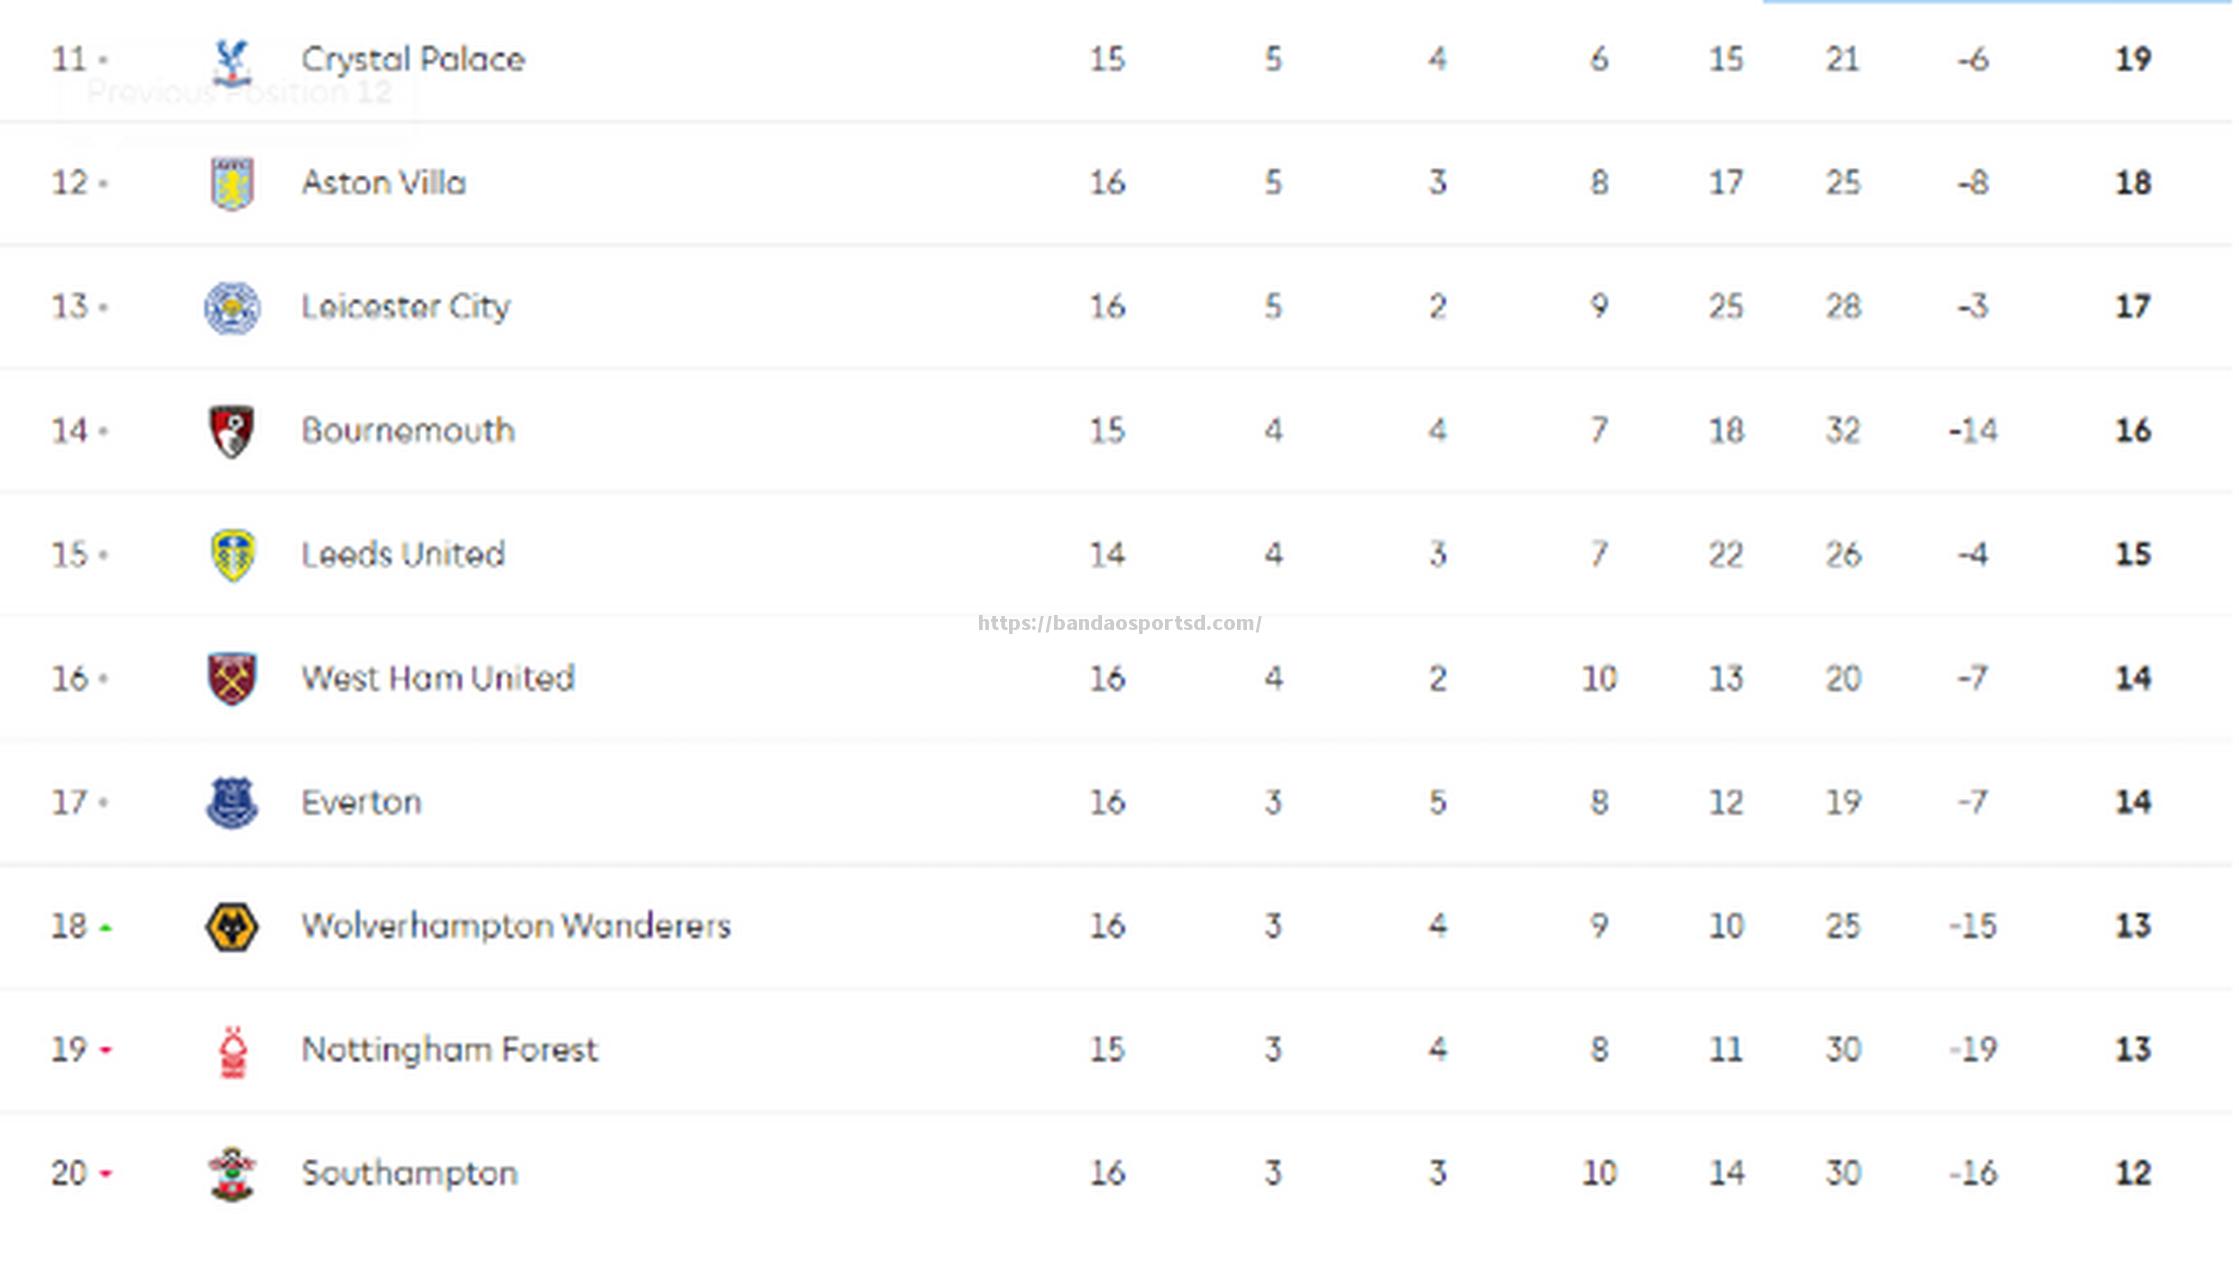
Task: Click the Everton club badge
Action: [x=232, y=803]
